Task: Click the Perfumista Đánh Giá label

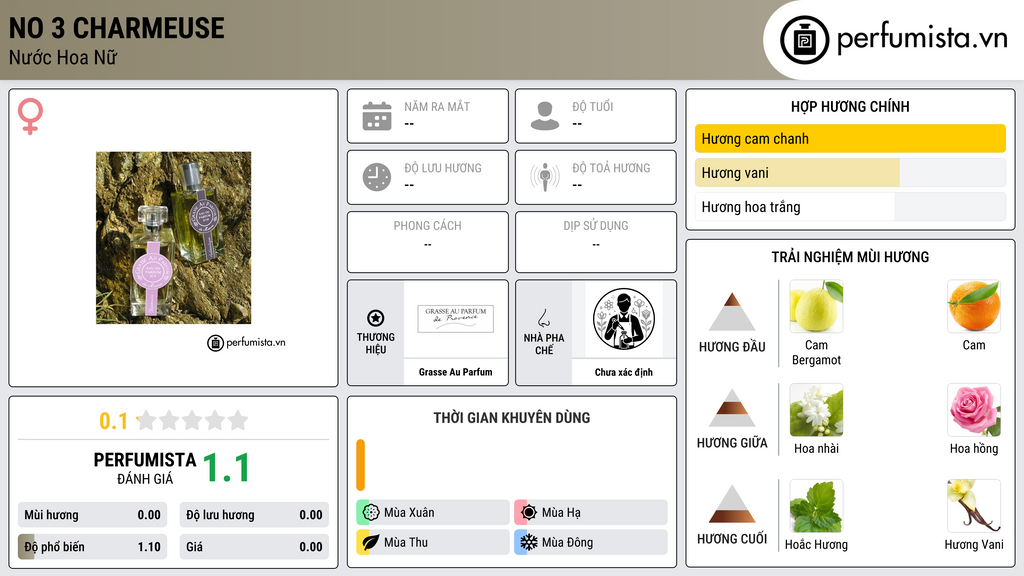Action: point(145,468)
